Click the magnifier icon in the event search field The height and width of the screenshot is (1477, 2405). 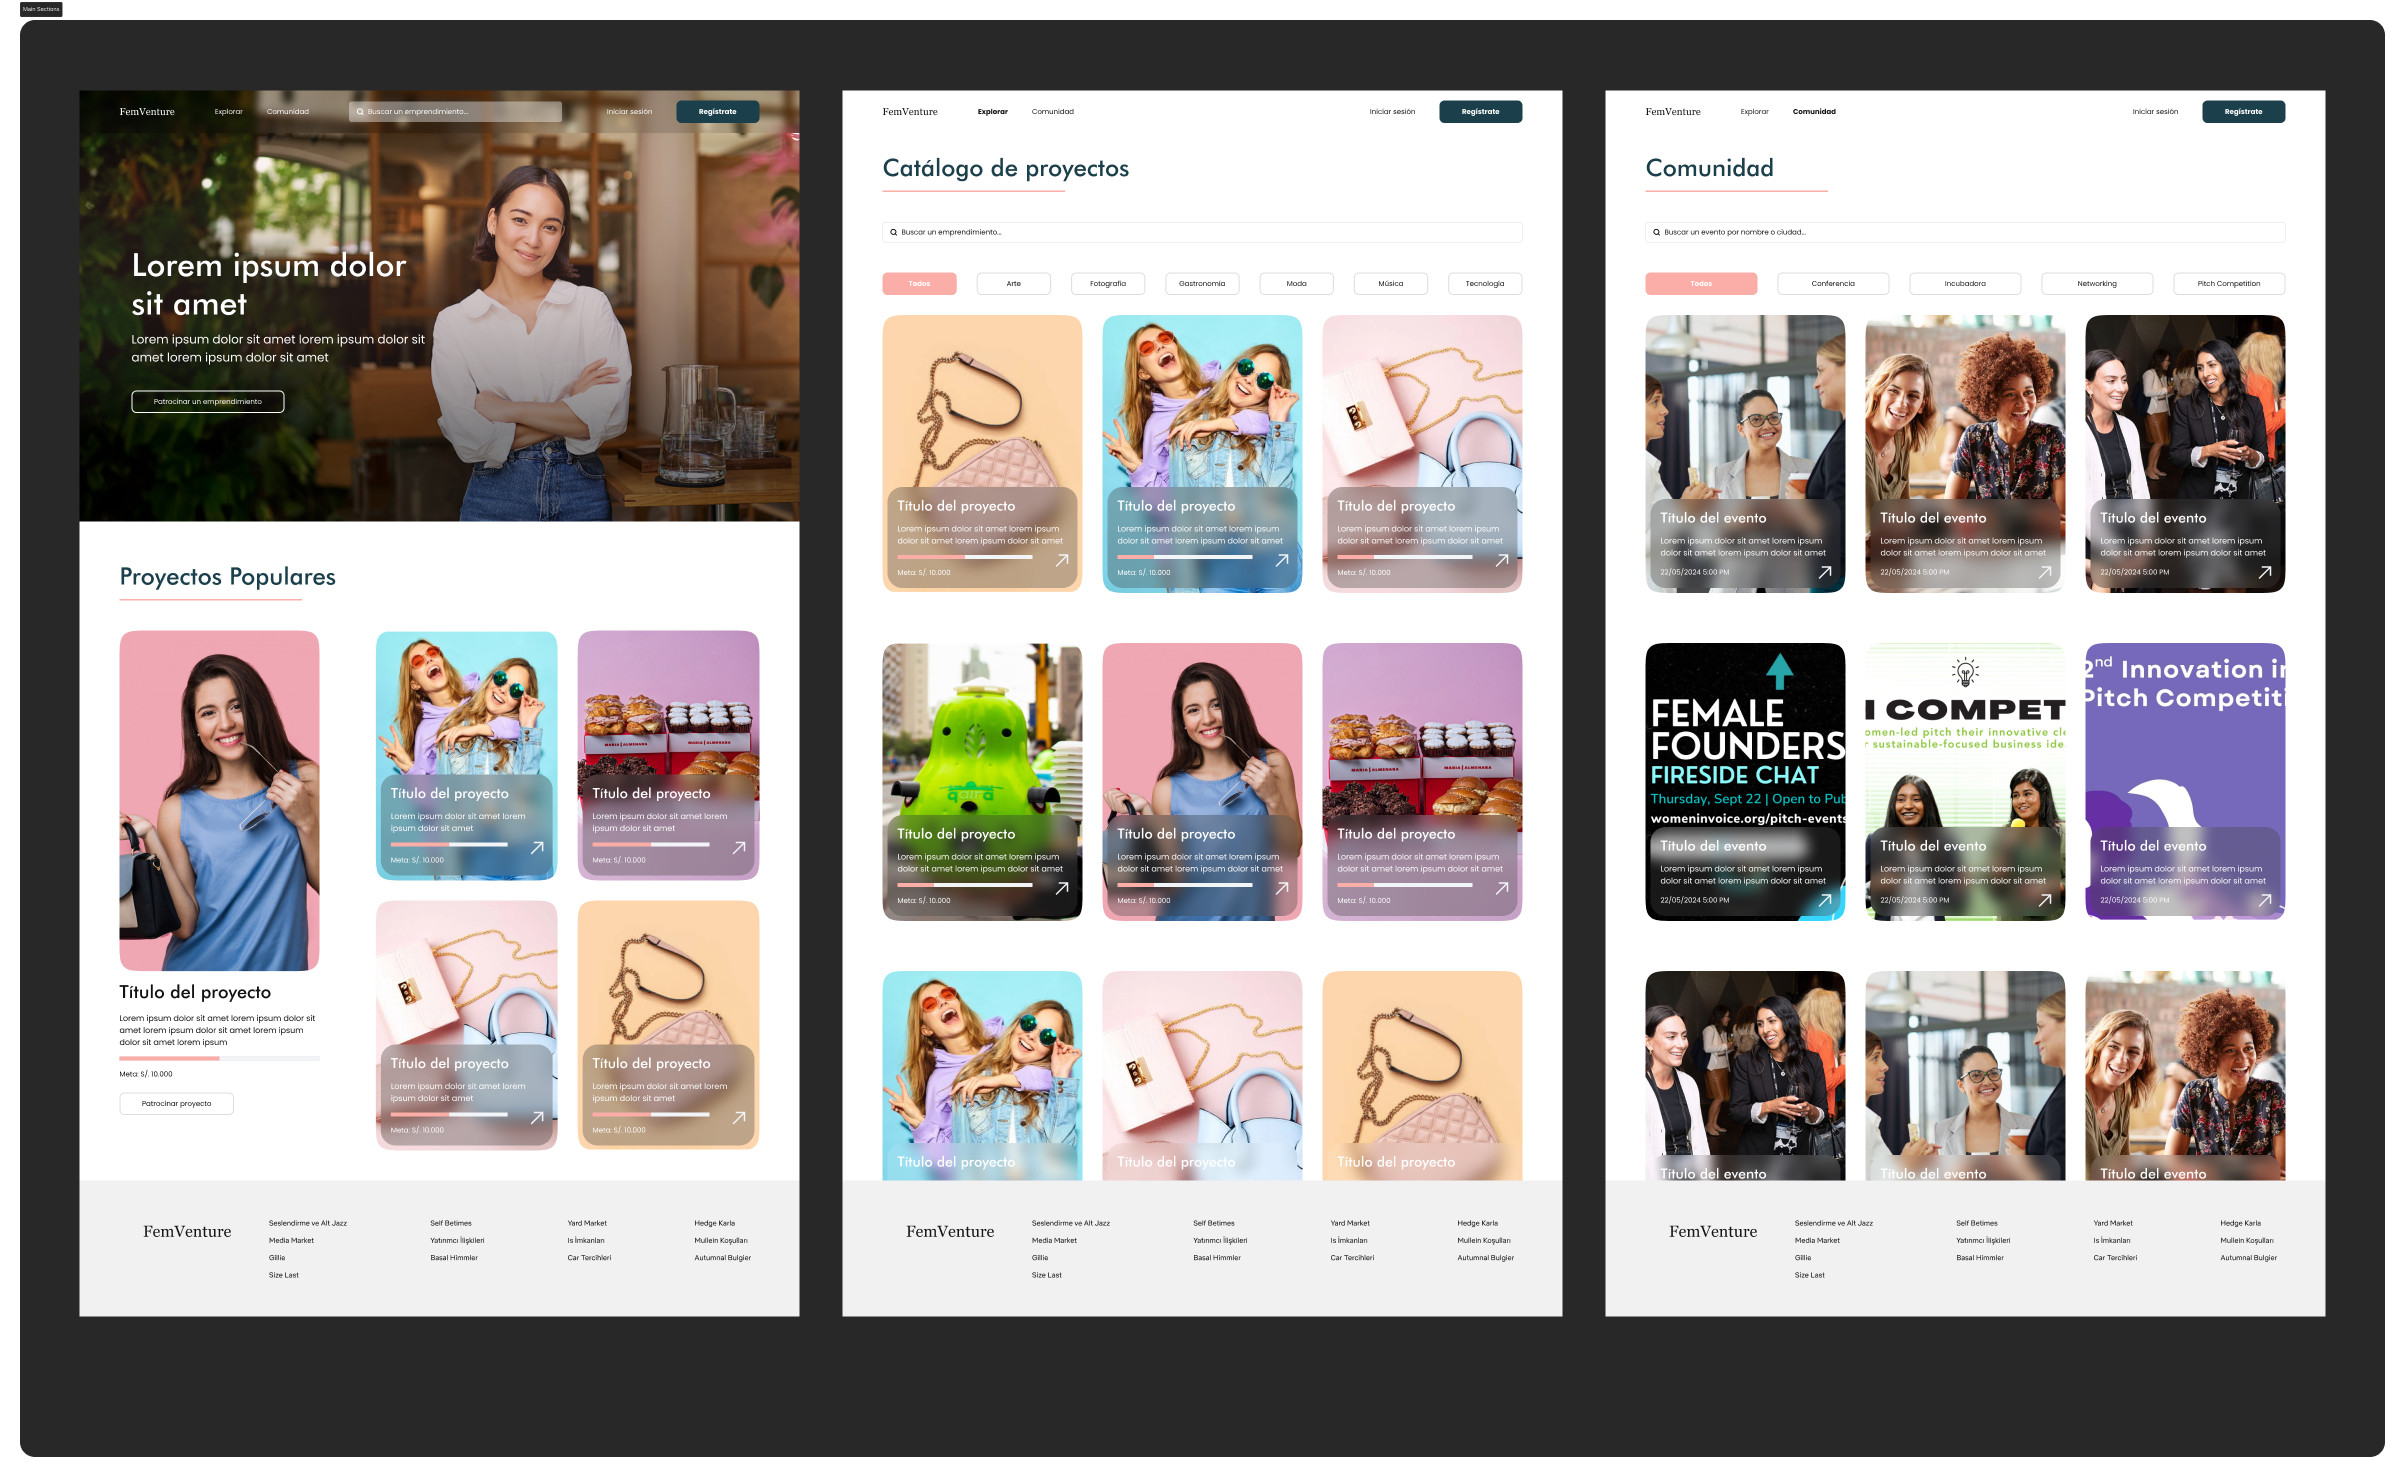(1656, 232)
